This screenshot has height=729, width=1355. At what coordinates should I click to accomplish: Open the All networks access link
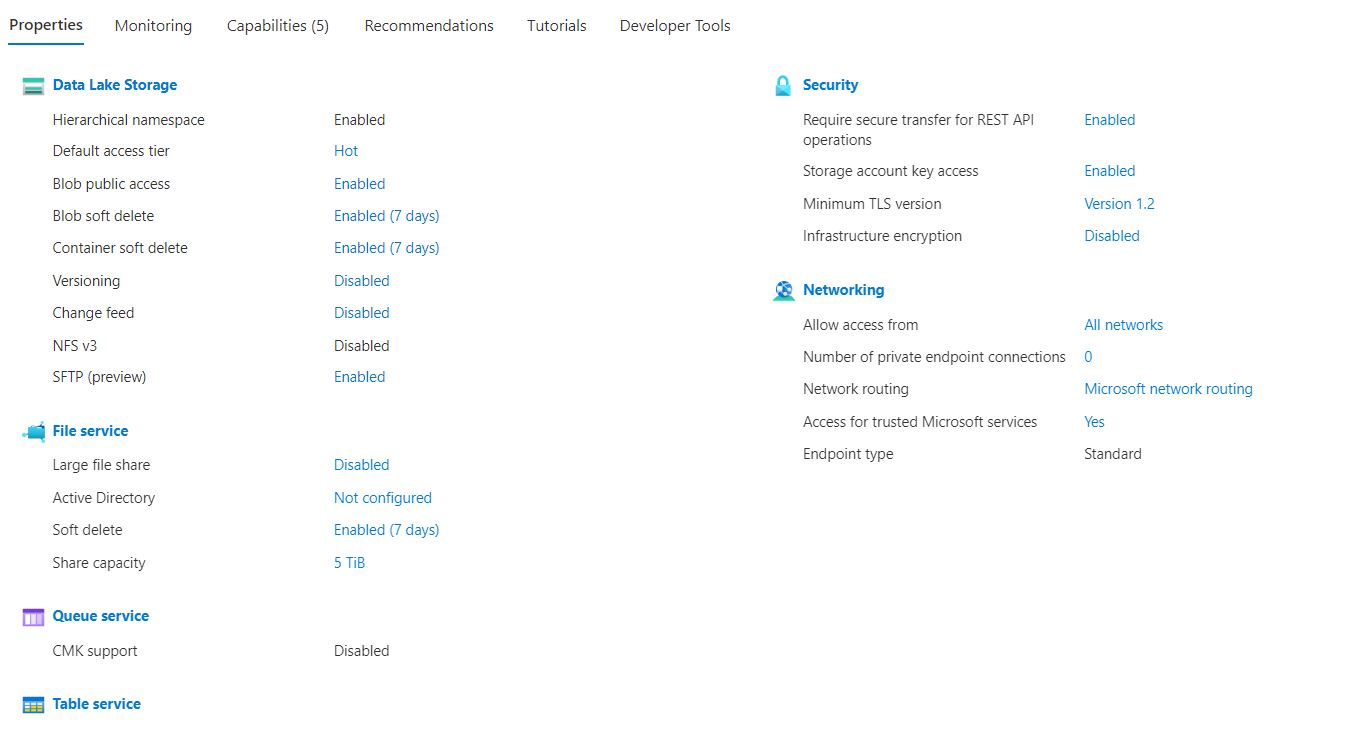point(1123,324)
